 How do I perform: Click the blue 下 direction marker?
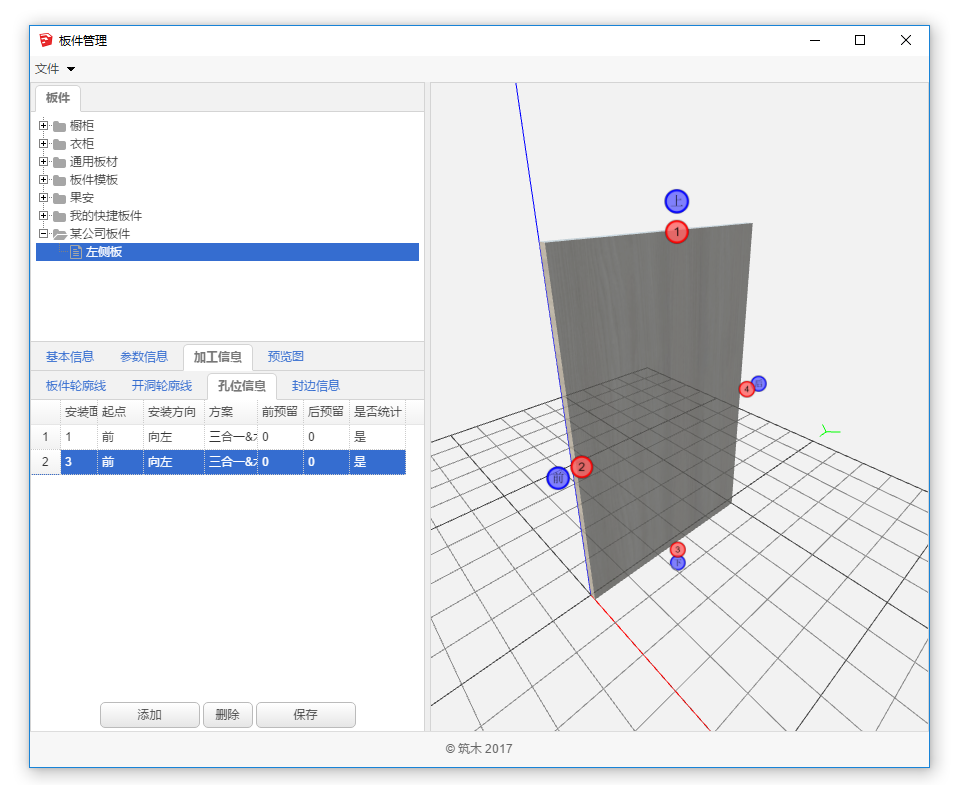click(678, 564)
